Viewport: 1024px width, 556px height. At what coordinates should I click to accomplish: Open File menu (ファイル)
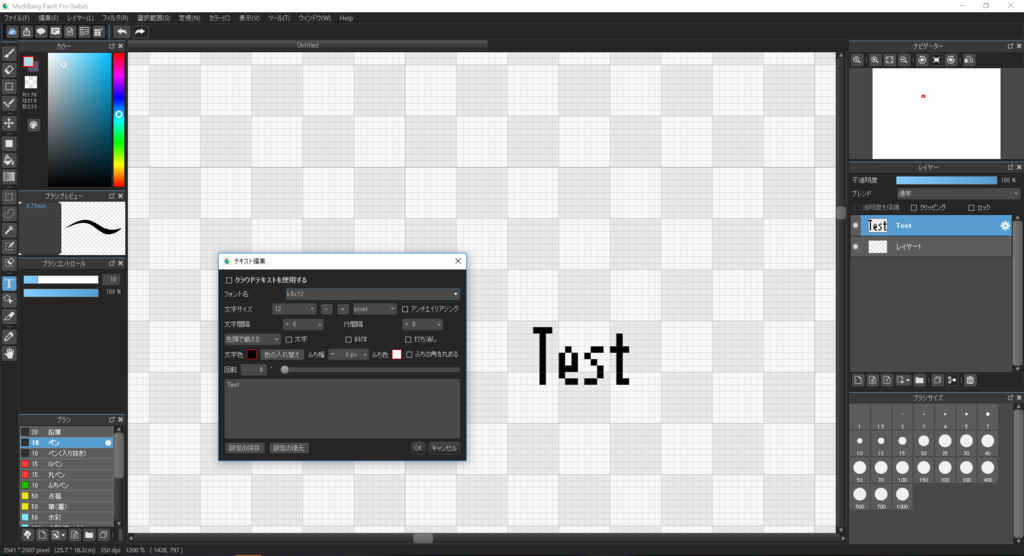tap(17, 18)
